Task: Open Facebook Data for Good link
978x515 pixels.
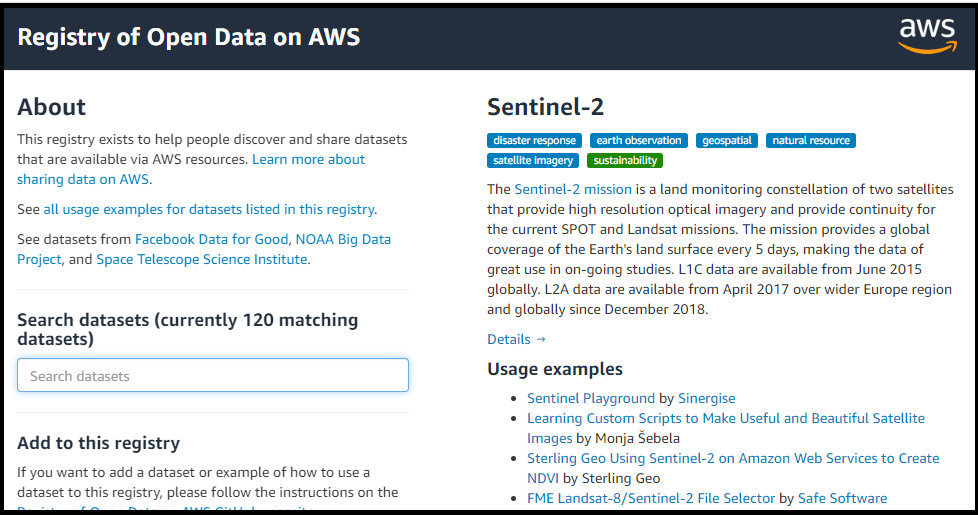Action: [211, 239]
